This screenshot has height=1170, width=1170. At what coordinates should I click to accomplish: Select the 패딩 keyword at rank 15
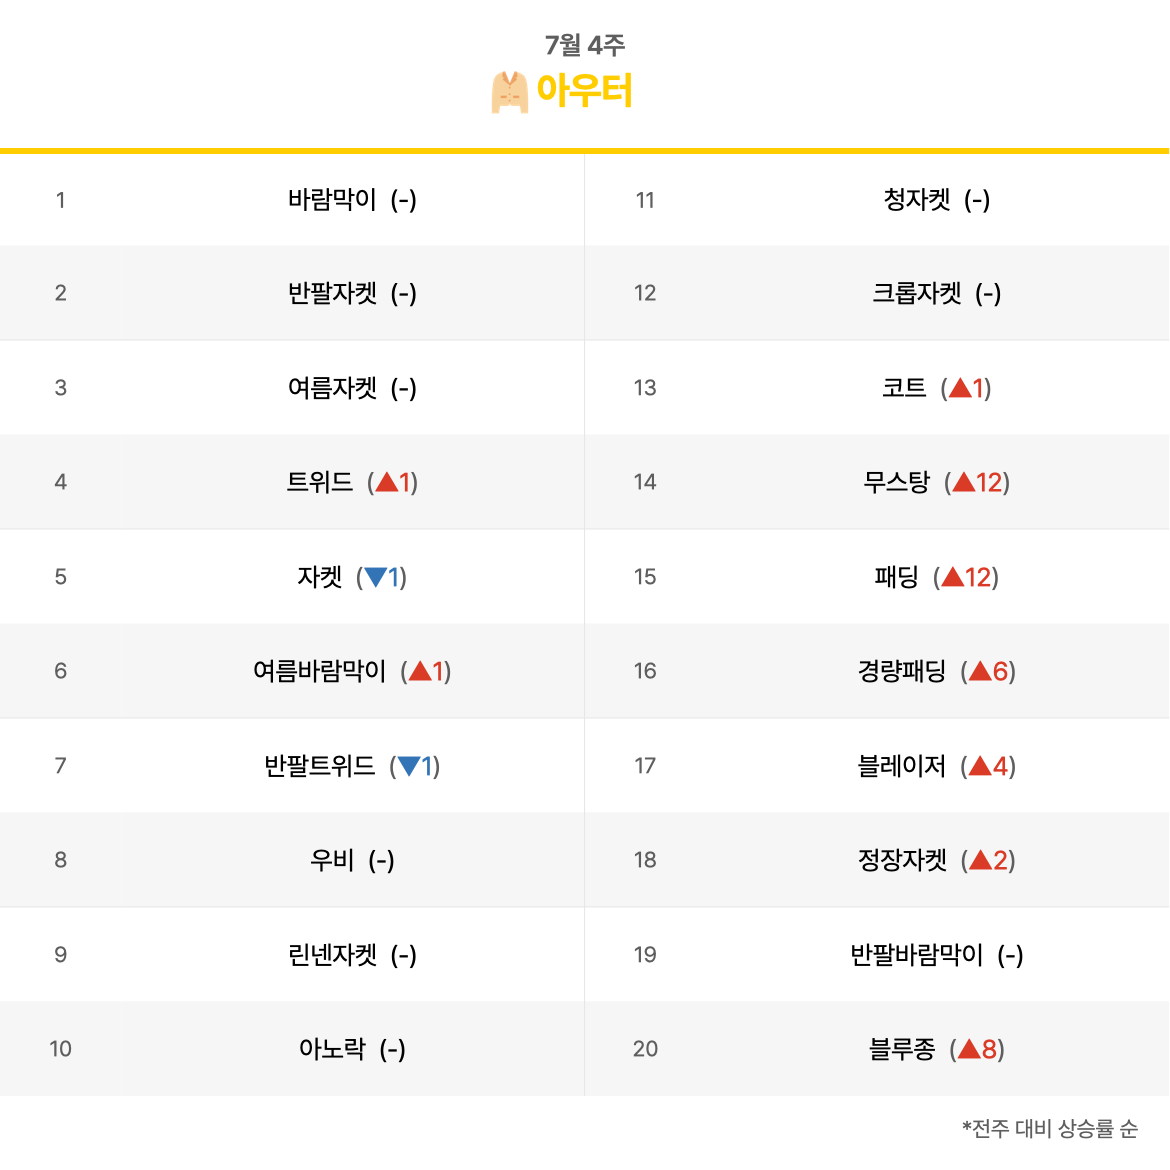(x=896, y=577)
